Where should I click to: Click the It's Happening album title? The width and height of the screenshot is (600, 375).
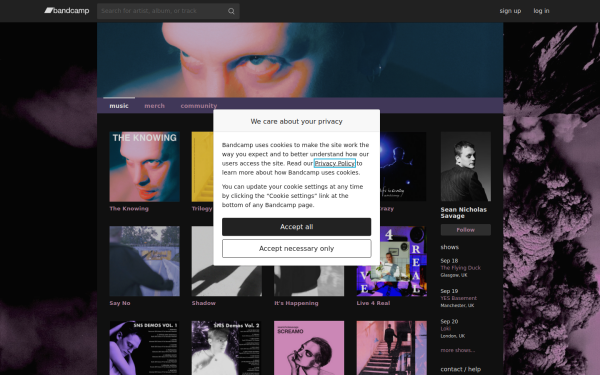click(296, 303)
